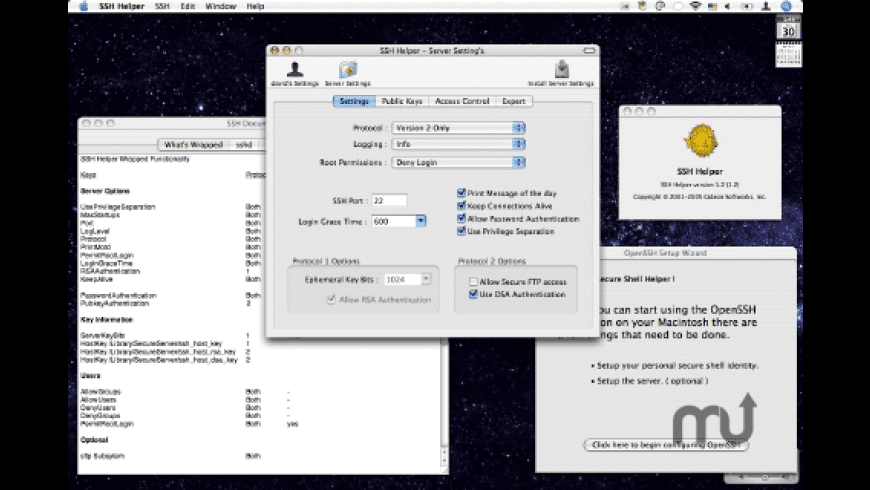Open the Window menu
870x490 pixels.
221,6
